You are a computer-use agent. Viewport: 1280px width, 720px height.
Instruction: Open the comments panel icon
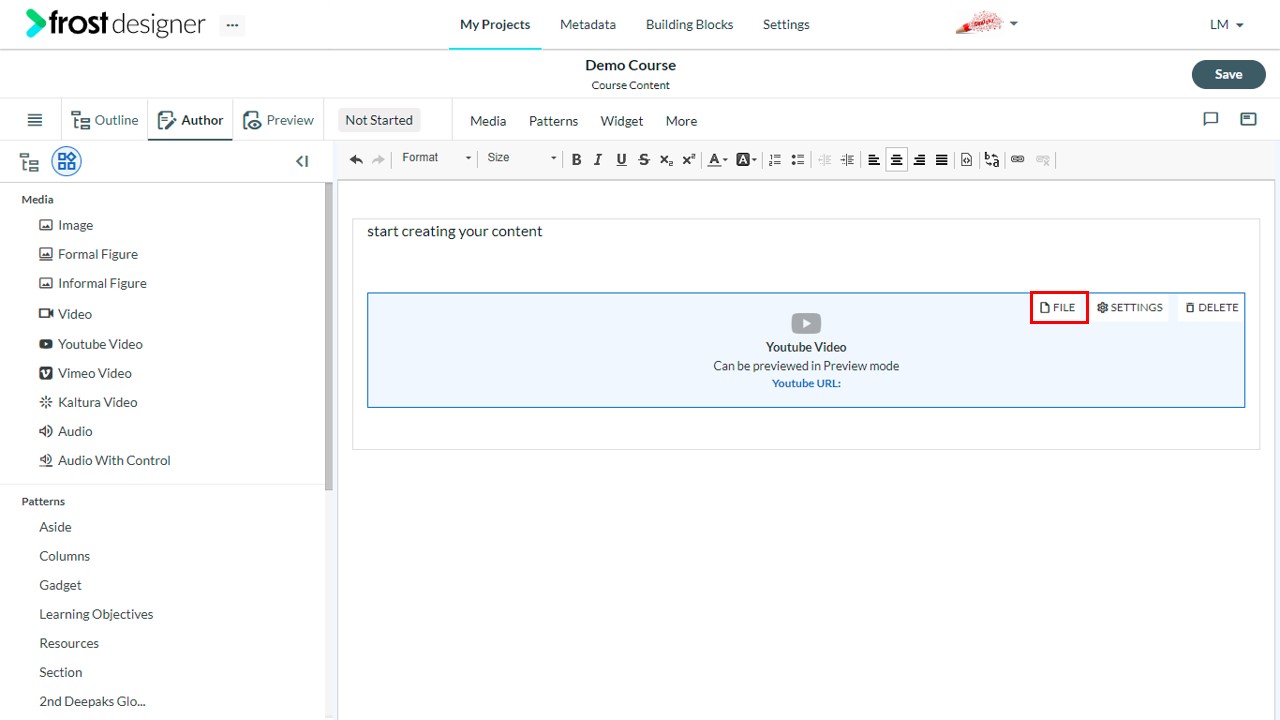click(1211, 119)
